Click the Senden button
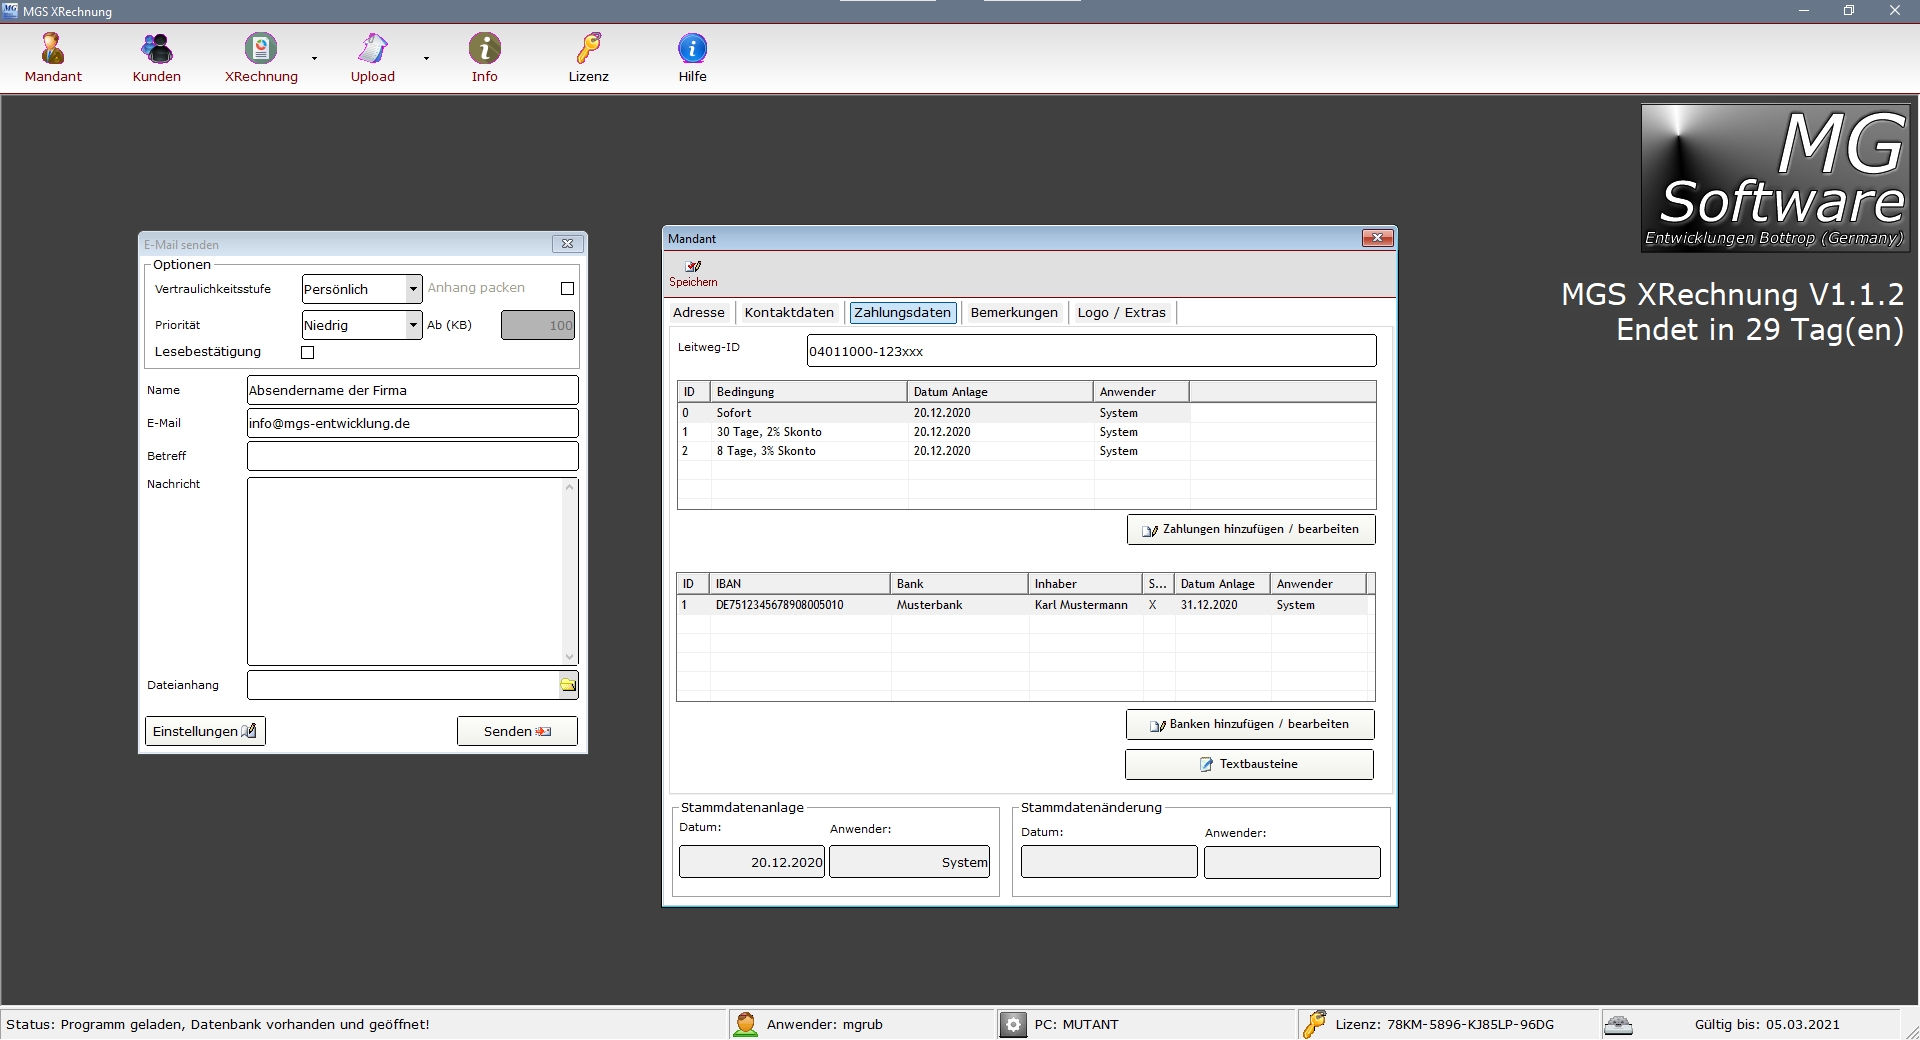Image resolution: width=1920 pixels, height=1040 pixels. pos(517,732)
